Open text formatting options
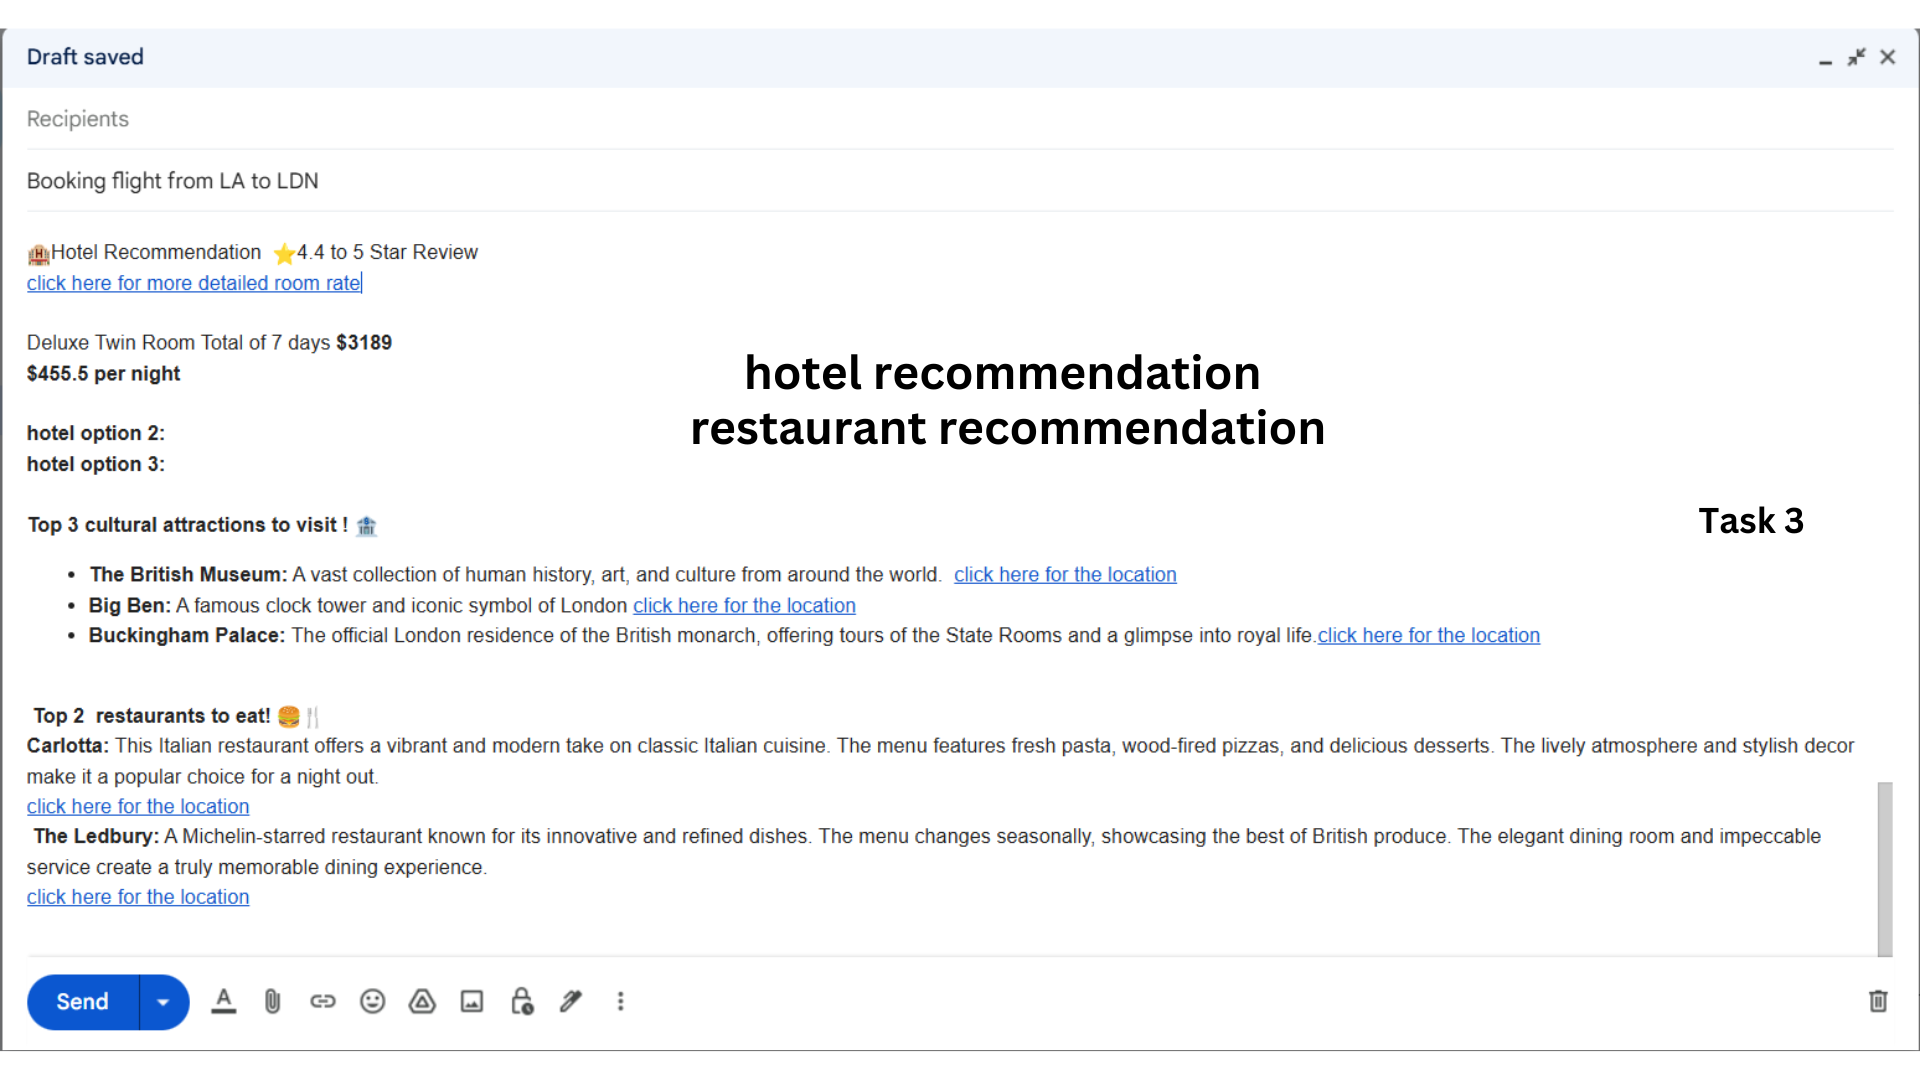 coord(224,1001)
